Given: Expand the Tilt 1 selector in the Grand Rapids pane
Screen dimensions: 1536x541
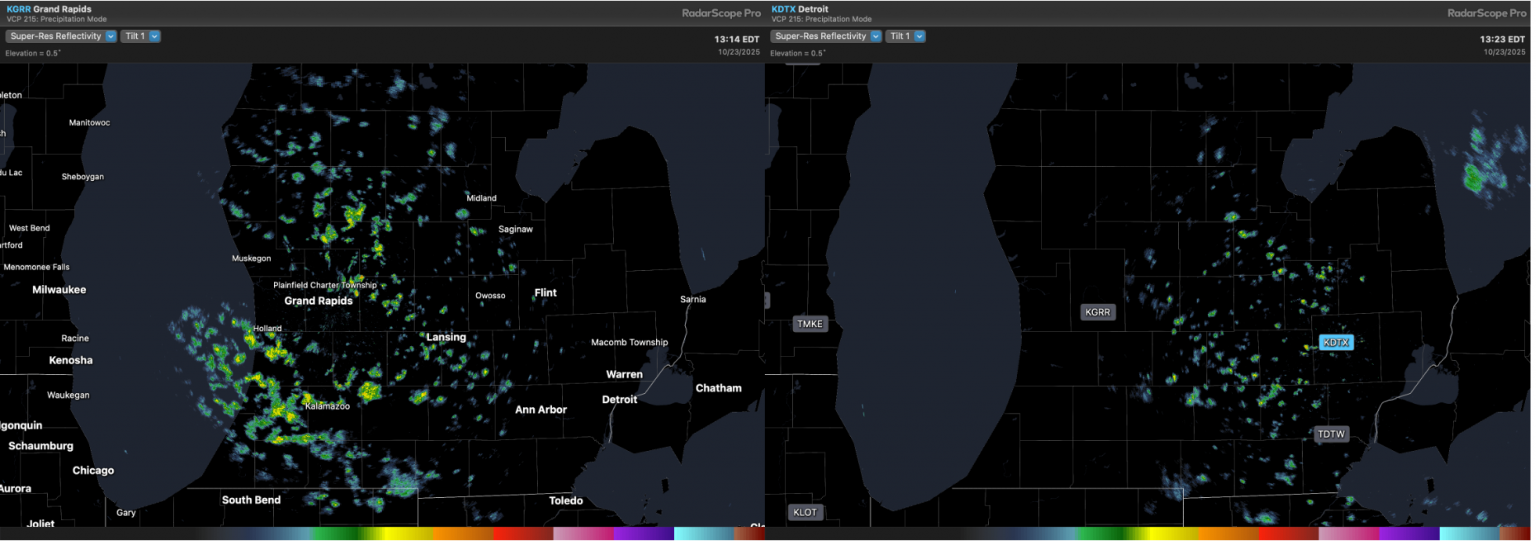Looking at the screenshot, I should pyautogui.click(x=141, y=36).
